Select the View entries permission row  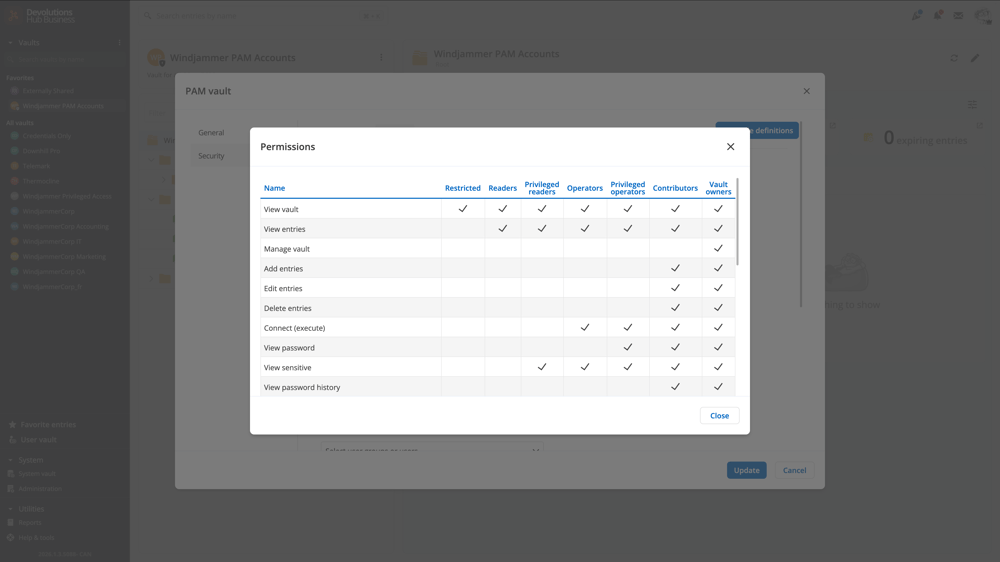click(x=497, y=229)
